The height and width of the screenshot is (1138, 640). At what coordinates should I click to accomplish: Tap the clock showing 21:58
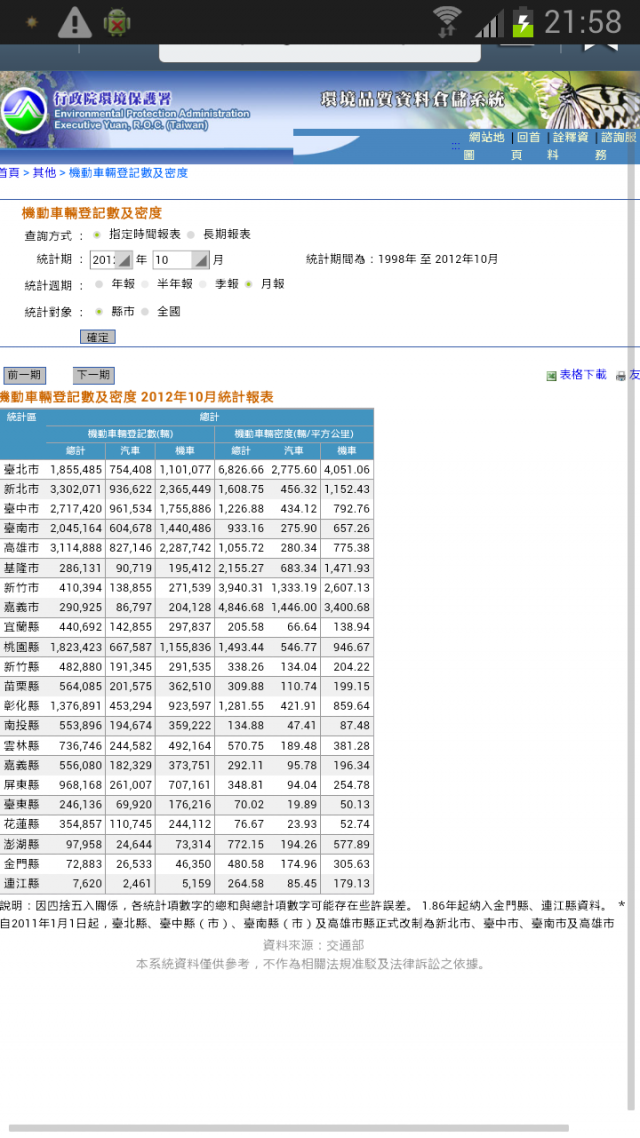[583, 22]
